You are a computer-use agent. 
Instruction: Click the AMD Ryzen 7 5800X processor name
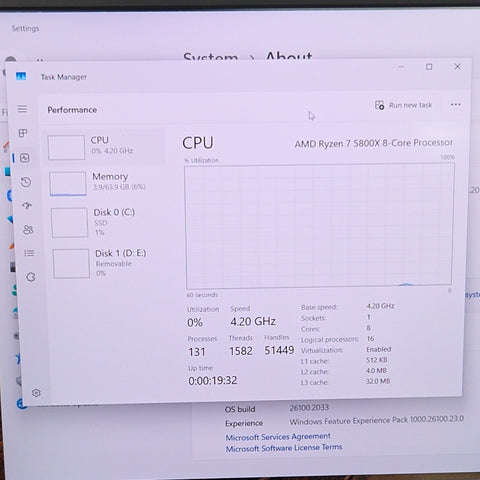point(374,143)
